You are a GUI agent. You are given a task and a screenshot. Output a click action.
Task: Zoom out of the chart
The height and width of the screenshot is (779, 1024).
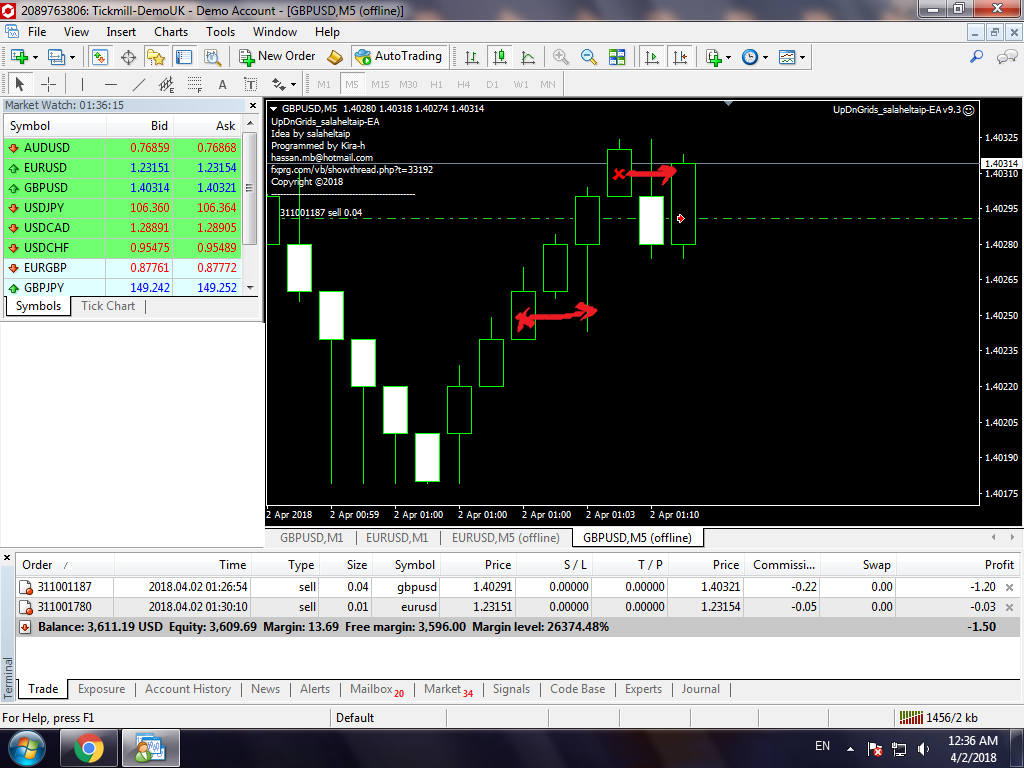[x=589, y=57]
